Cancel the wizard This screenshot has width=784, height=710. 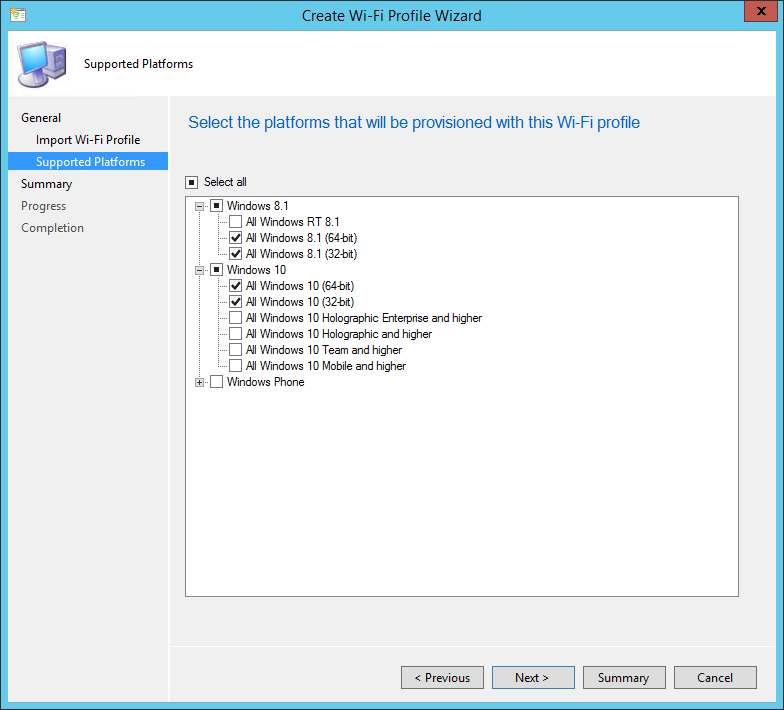pos(716,678)
